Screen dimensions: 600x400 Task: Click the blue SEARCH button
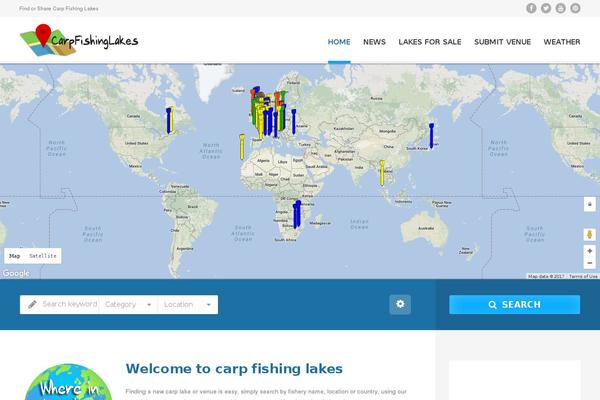pyautogui.click(x=514, y=305)
